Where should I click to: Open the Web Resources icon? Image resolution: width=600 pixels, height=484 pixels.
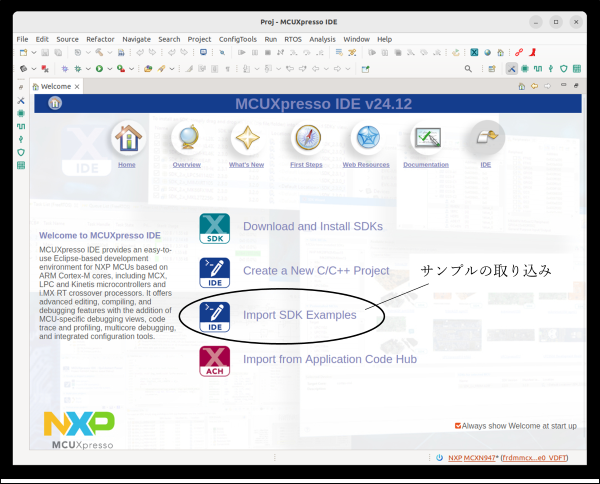coord(366,139)
